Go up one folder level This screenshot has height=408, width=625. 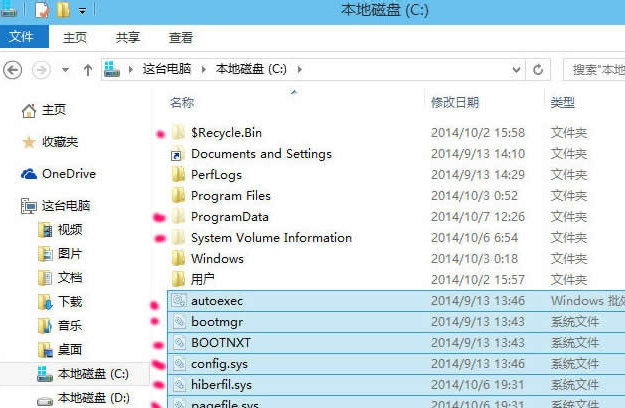pos(88,70)
